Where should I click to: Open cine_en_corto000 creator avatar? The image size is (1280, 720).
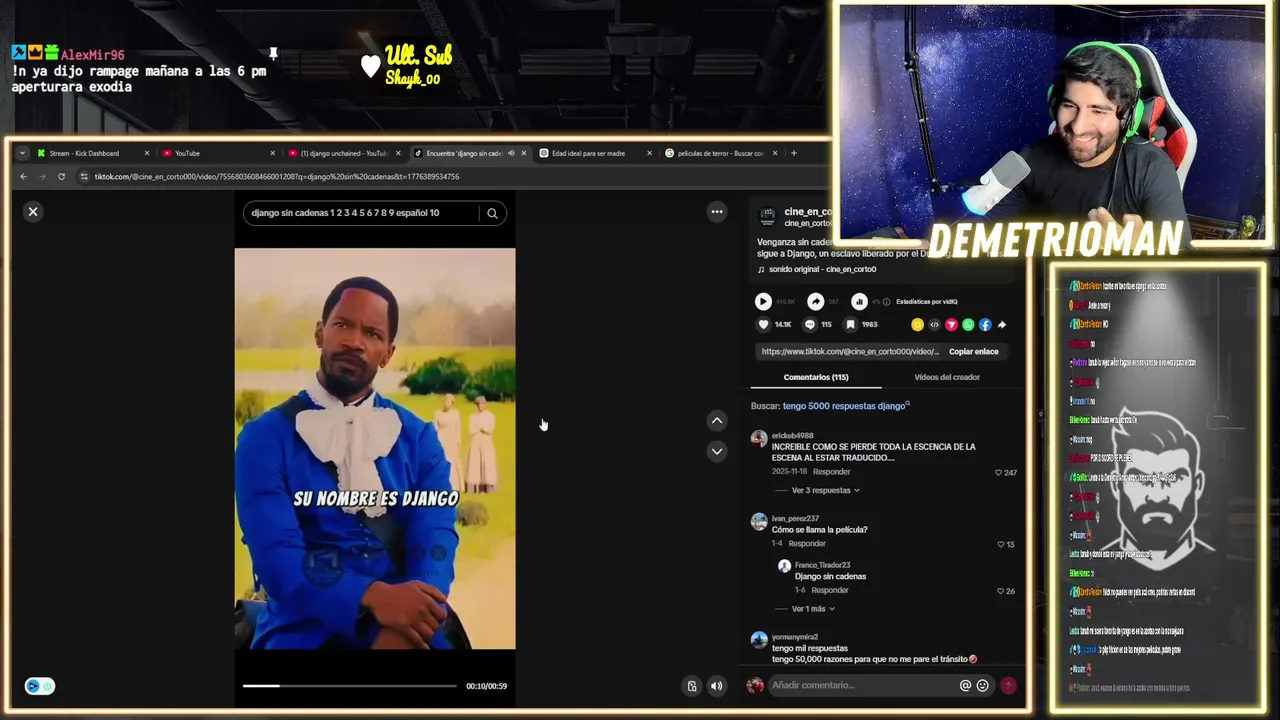767,216
